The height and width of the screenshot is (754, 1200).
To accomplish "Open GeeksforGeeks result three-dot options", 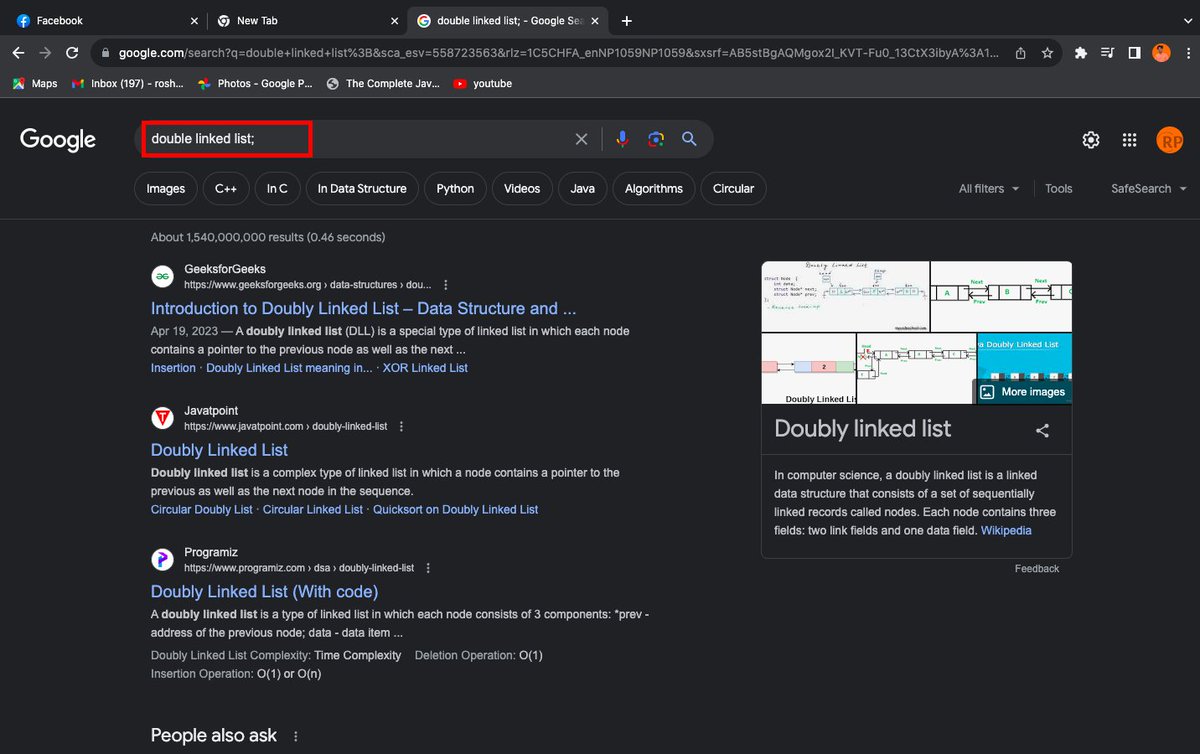I will [446, 285].
